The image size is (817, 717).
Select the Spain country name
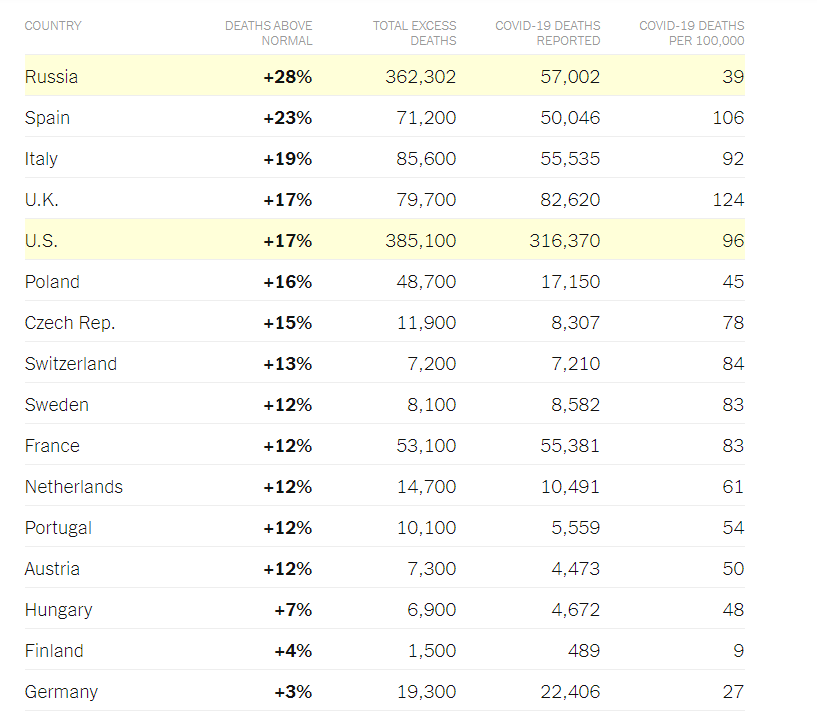[x=47, y=118]
